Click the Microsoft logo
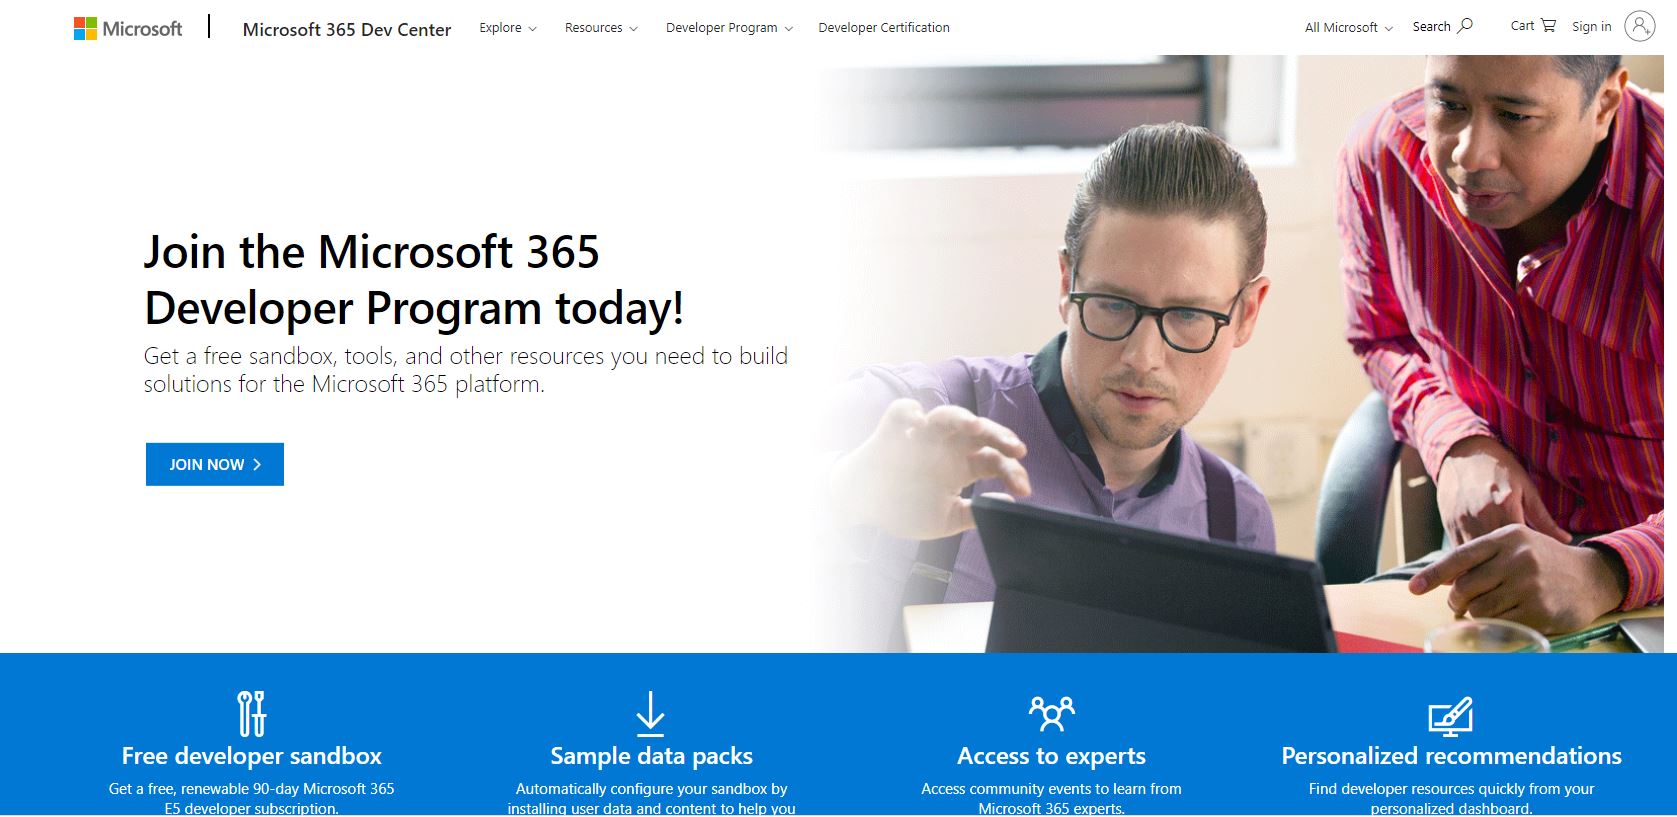The width and height of the screenshot is (1677, 817). point(128,28)
